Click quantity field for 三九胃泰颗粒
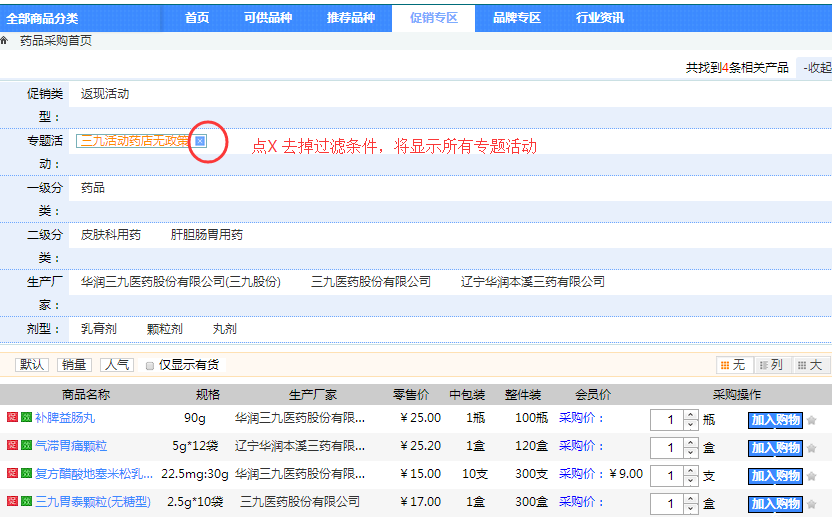832x525 pixels. click(667, 504)
